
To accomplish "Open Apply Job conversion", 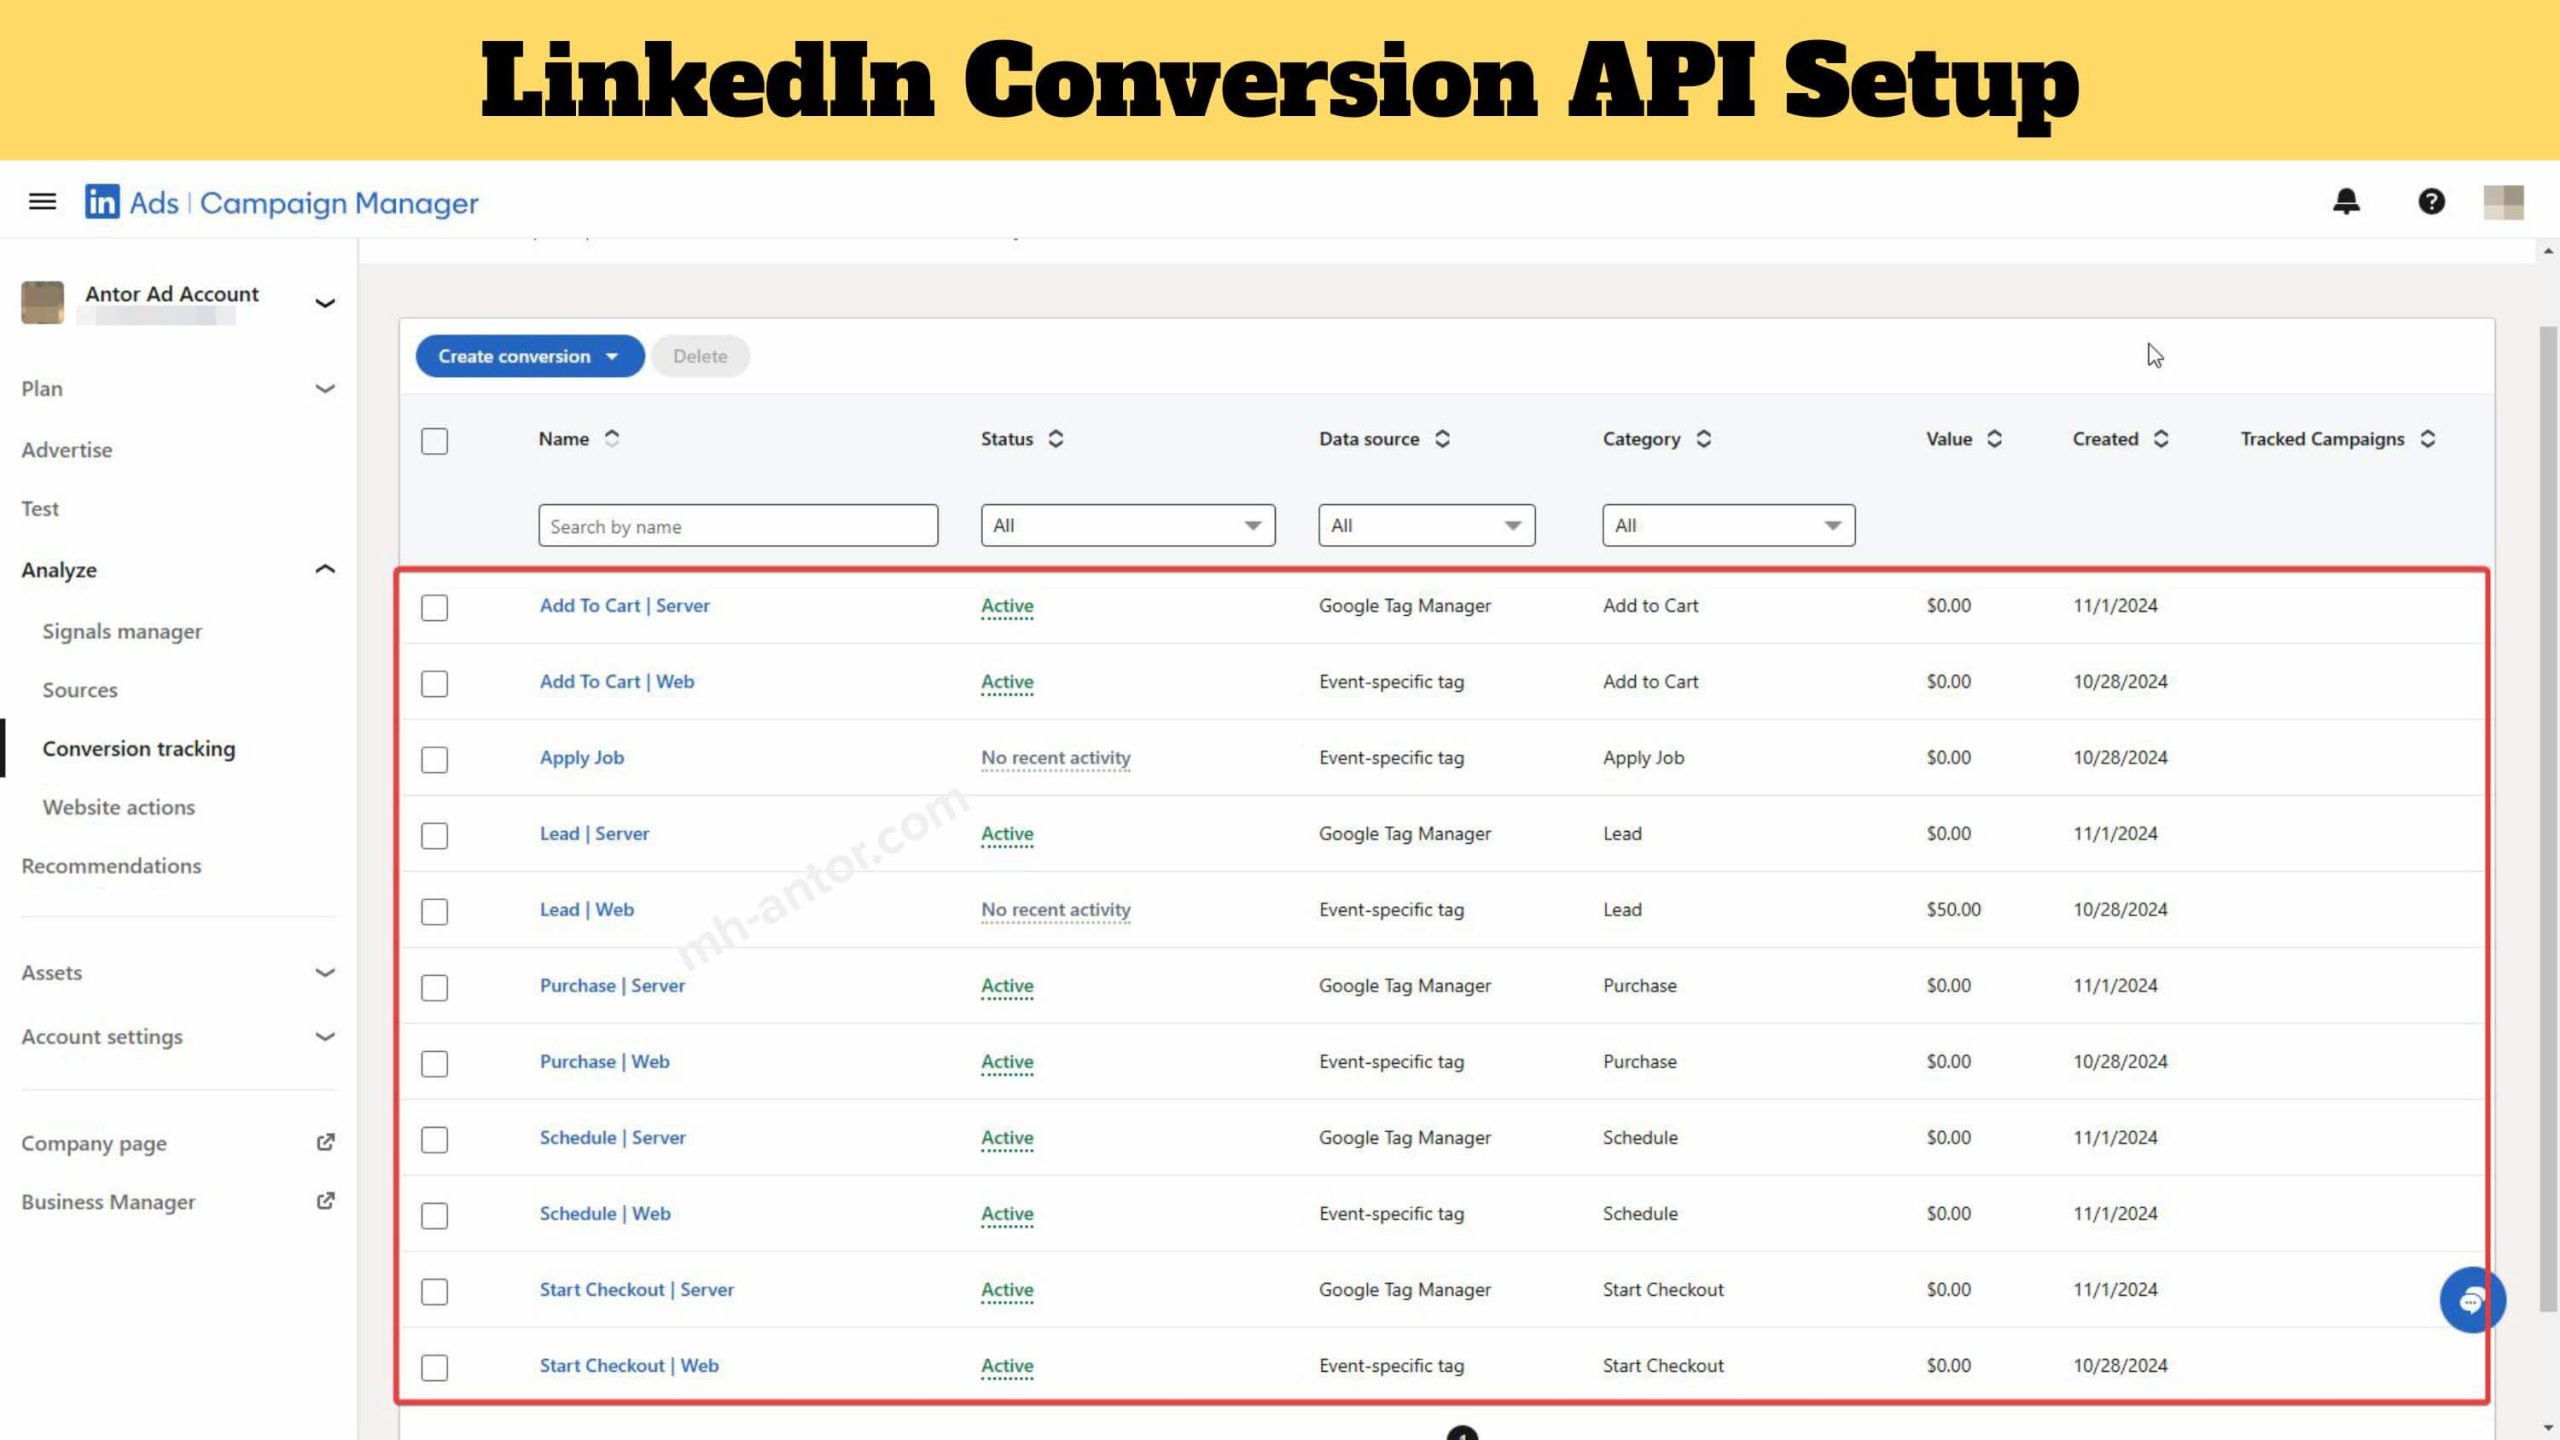I will click(582, 758).
